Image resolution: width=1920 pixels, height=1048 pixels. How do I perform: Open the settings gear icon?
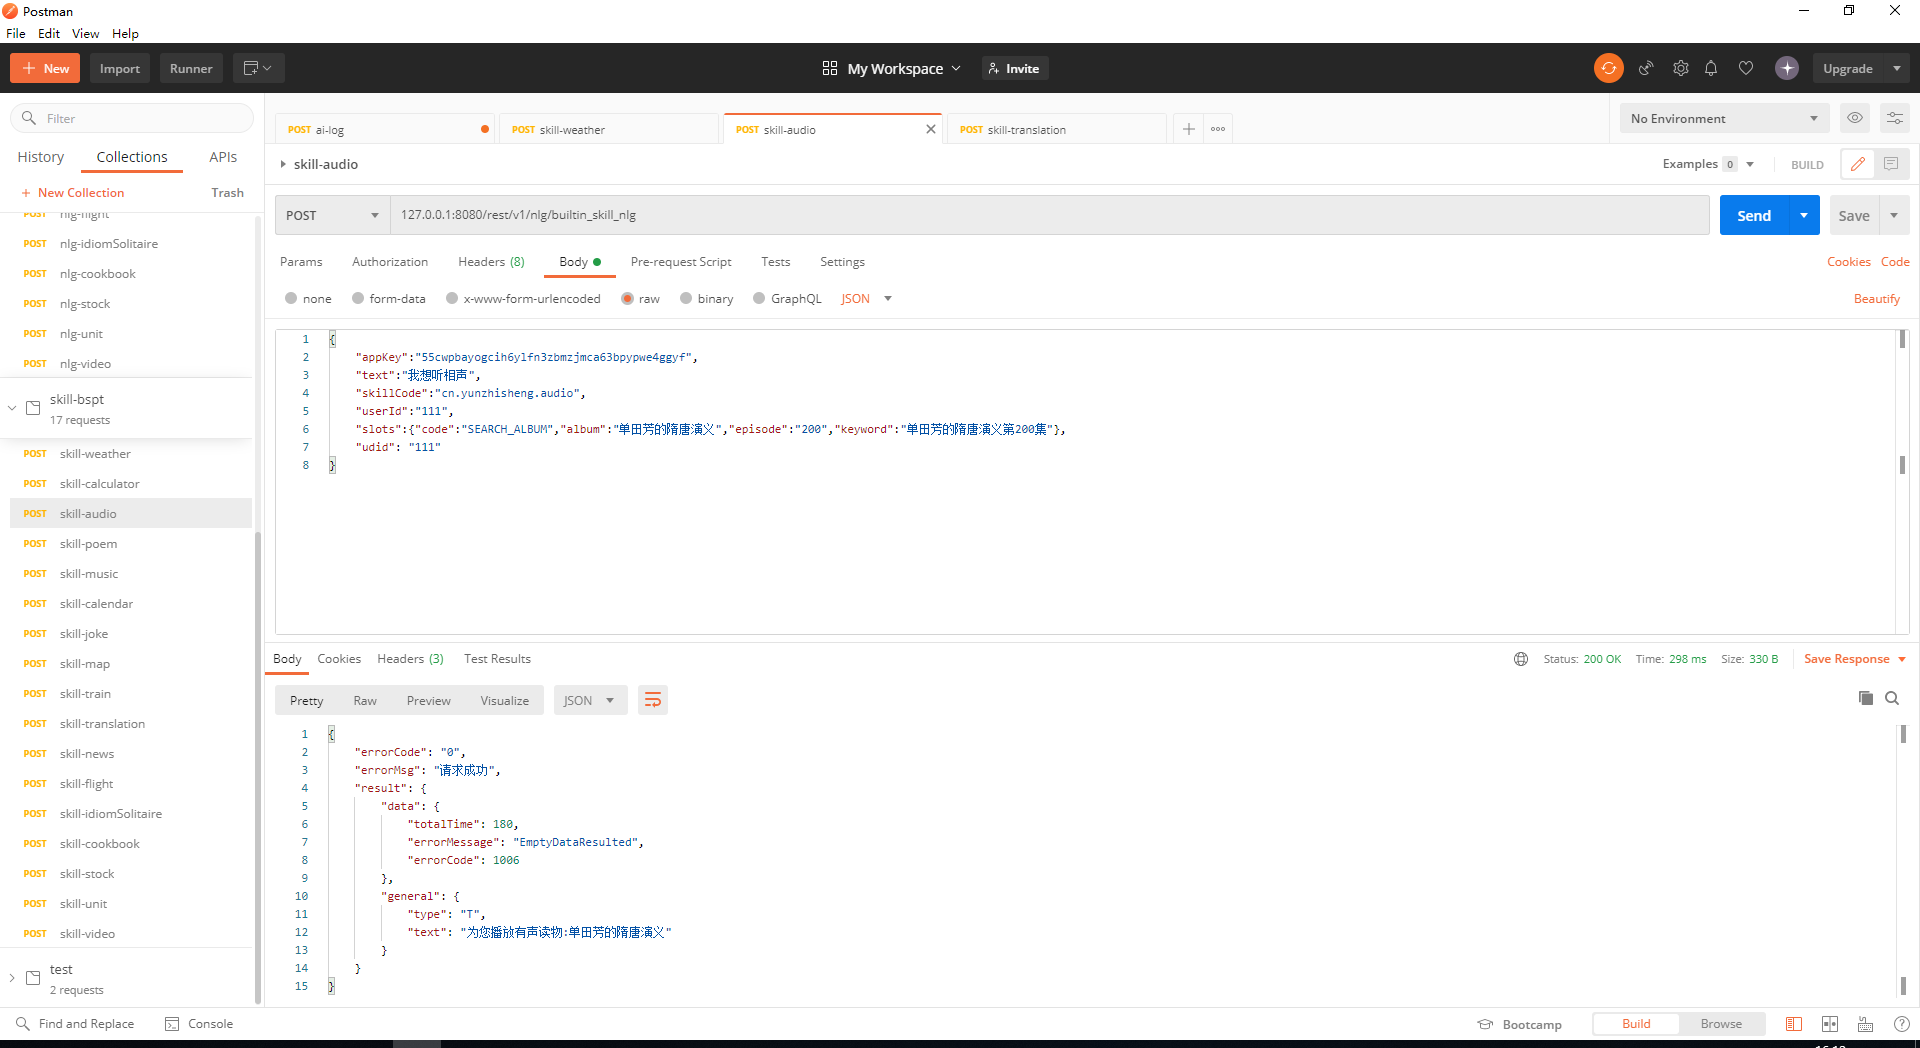point(1680,68)
